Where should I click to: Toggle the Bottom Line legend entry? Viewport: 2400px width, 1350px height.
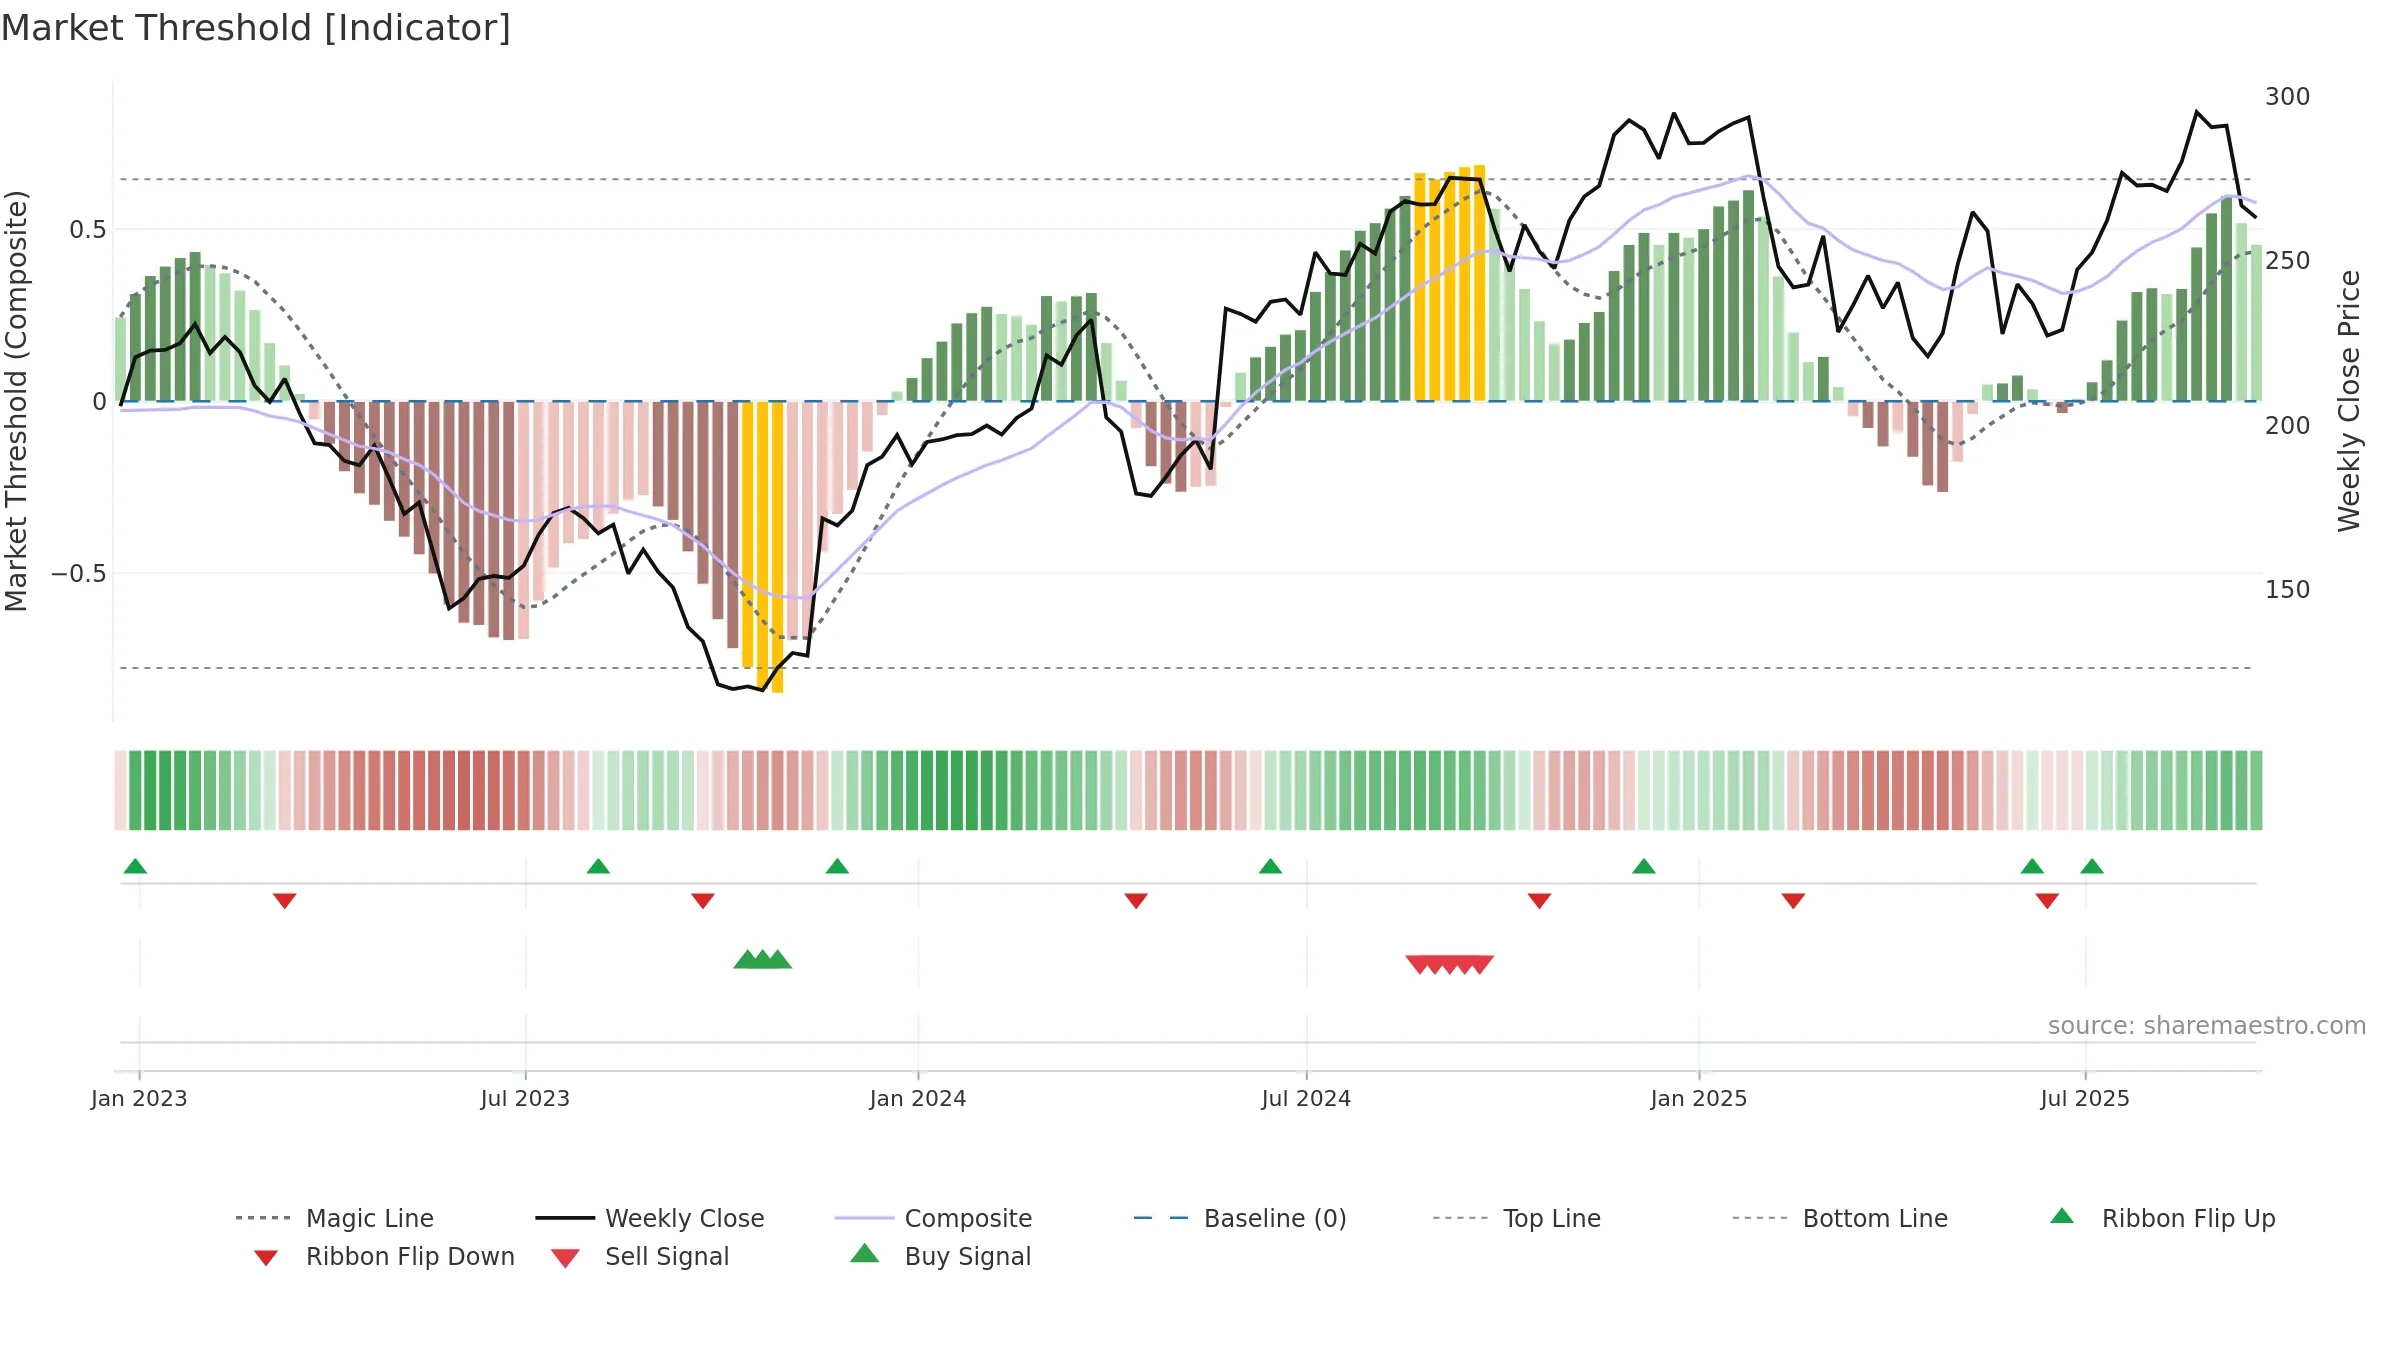[1840, 1218]
